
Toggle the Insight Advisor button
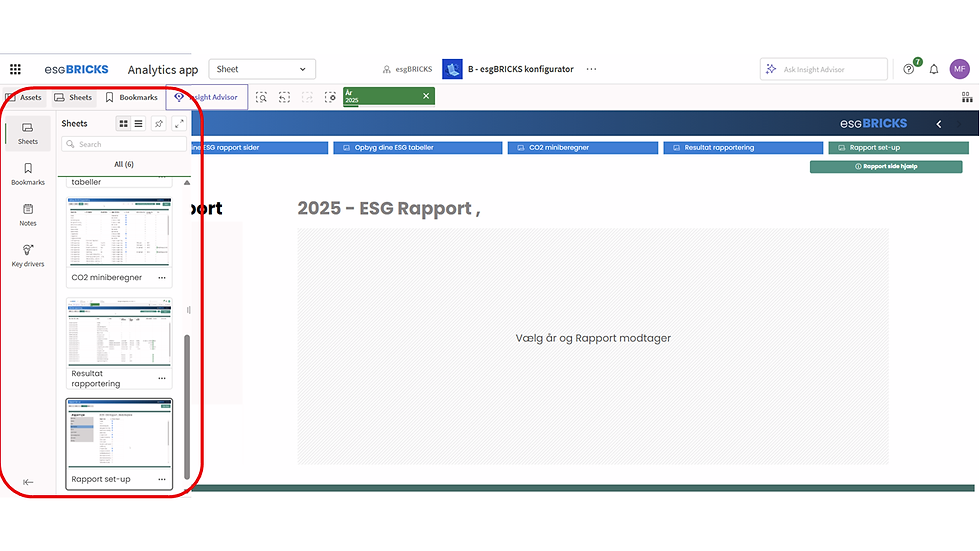(x=206, y=97)
